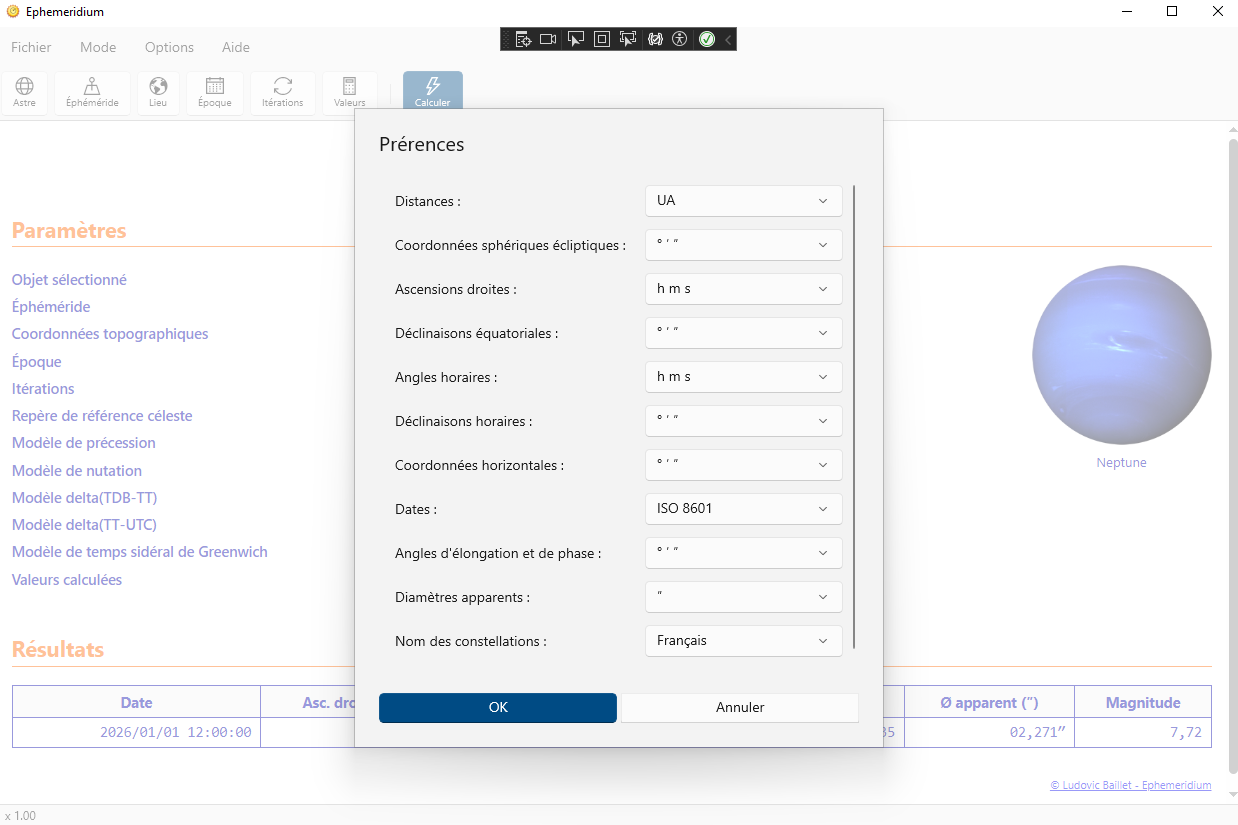Select the Lieu globe icon

[158, 88]
